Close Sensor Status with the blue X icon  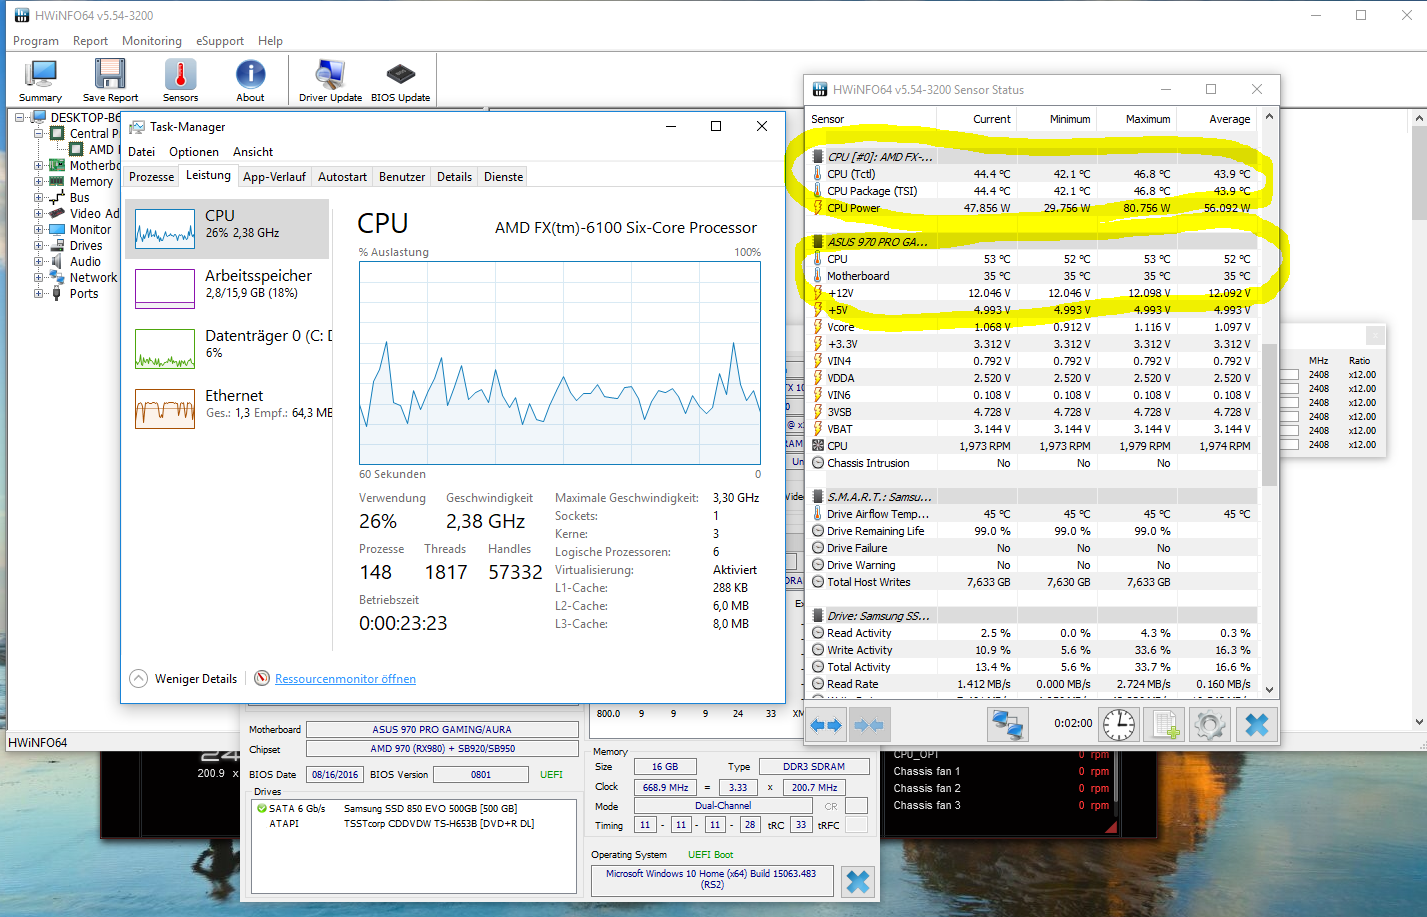pyautogui.click(x=1257, y=724)
